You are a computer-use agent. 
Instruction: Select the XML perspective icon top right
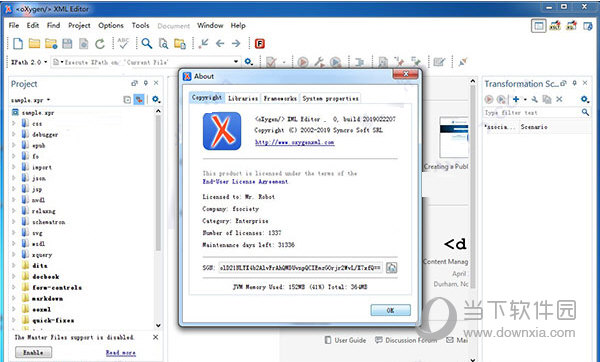(x=538, y=26)
